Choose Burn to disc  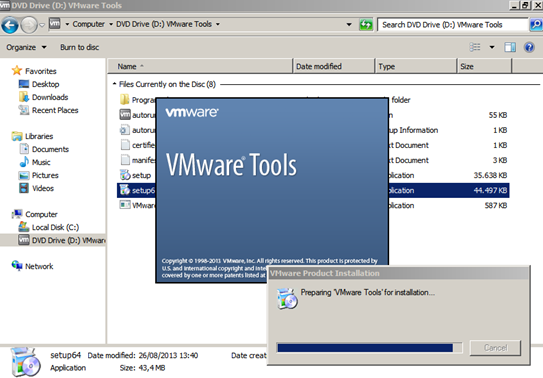(80, 47)
